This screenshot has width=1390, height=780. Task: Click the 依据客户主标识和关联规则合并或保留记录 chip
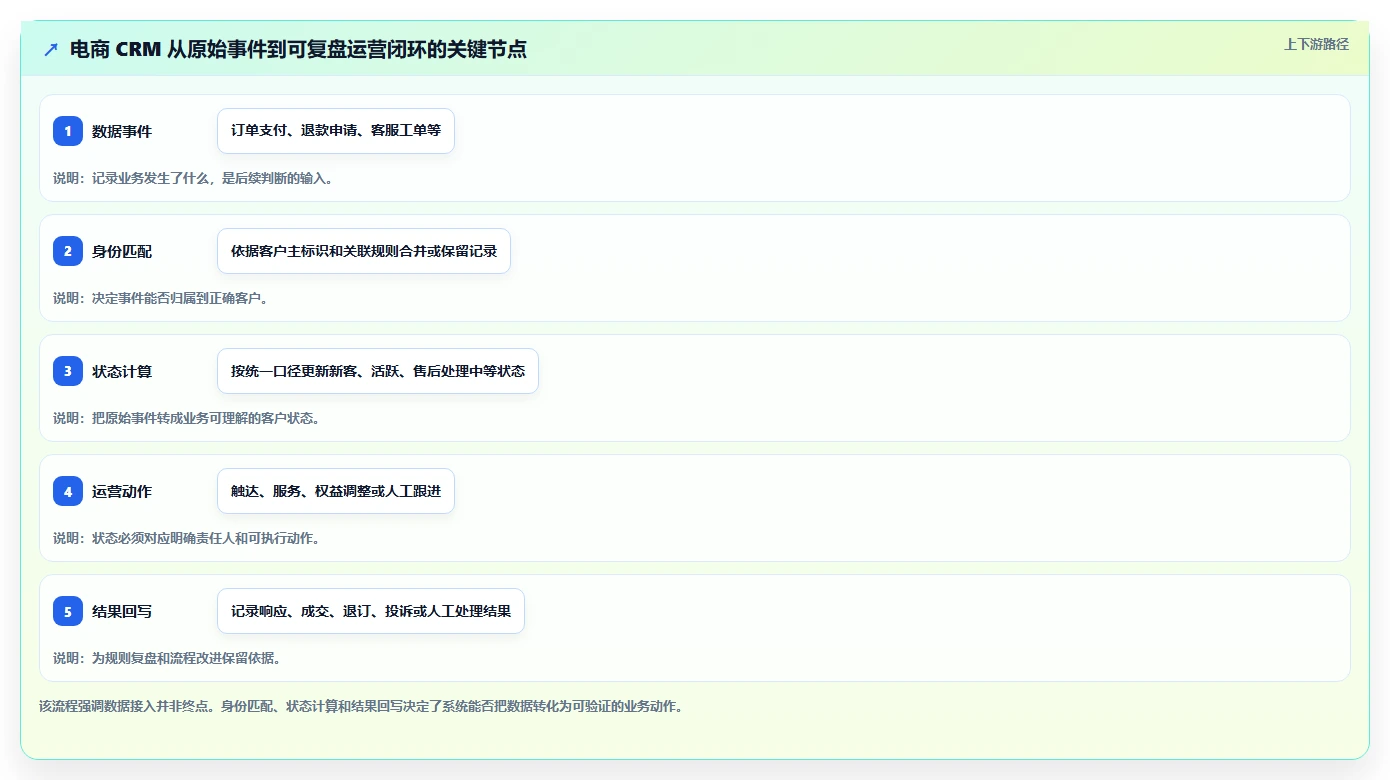click(x=364, y=251)
